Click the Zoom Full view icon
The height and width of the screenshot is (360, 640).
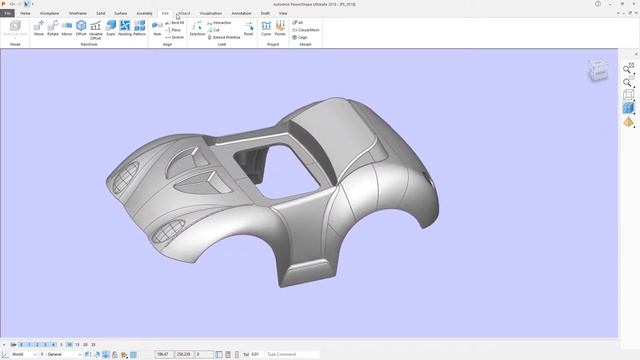point(628,68)
